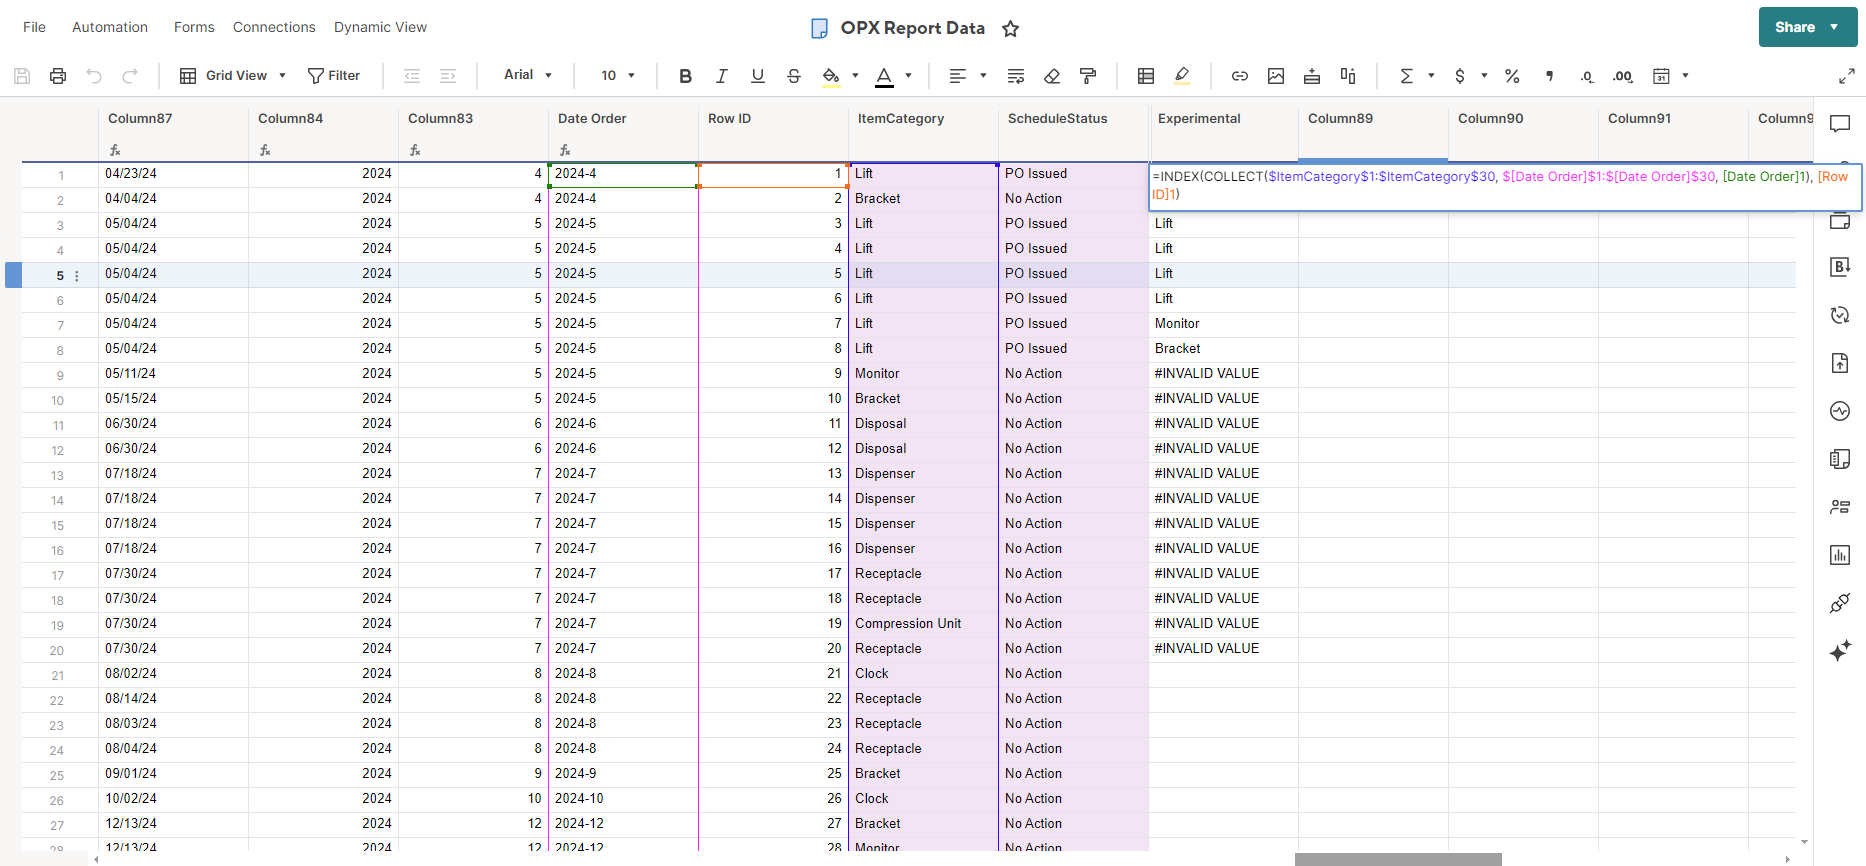The width and height of the screenshot is (1866, 866).
Task: Open the conditional formatting icon
Action: [x=1146, y=76]
